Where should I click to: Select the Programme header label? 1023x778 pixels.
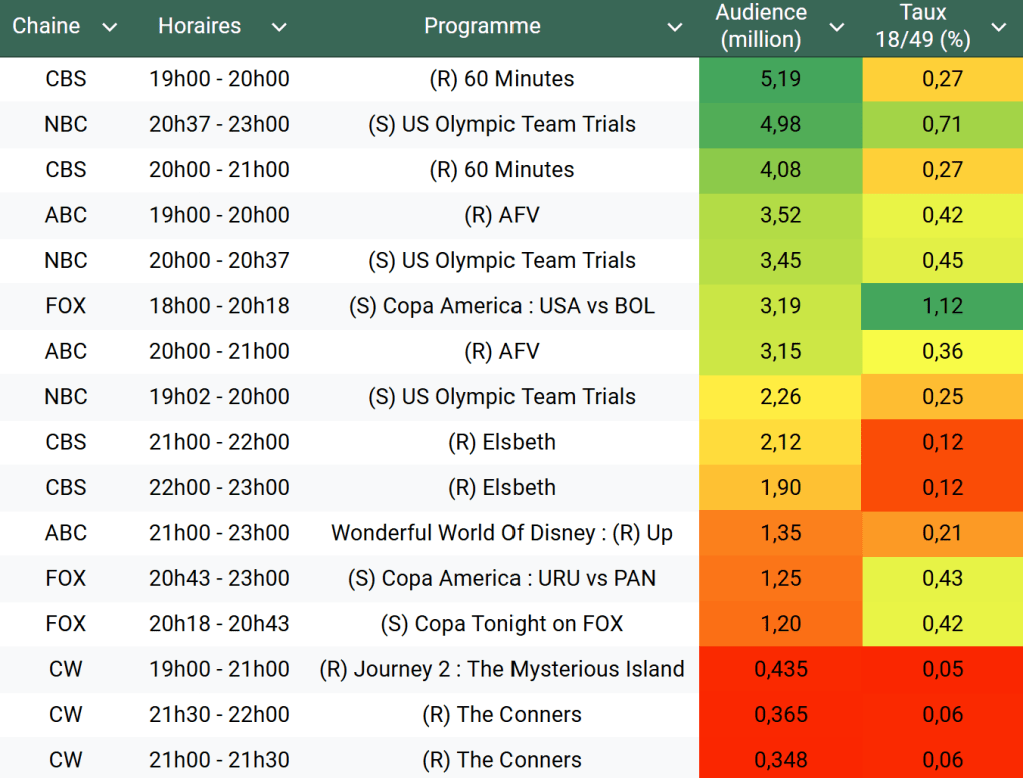(x=482, y=26)
